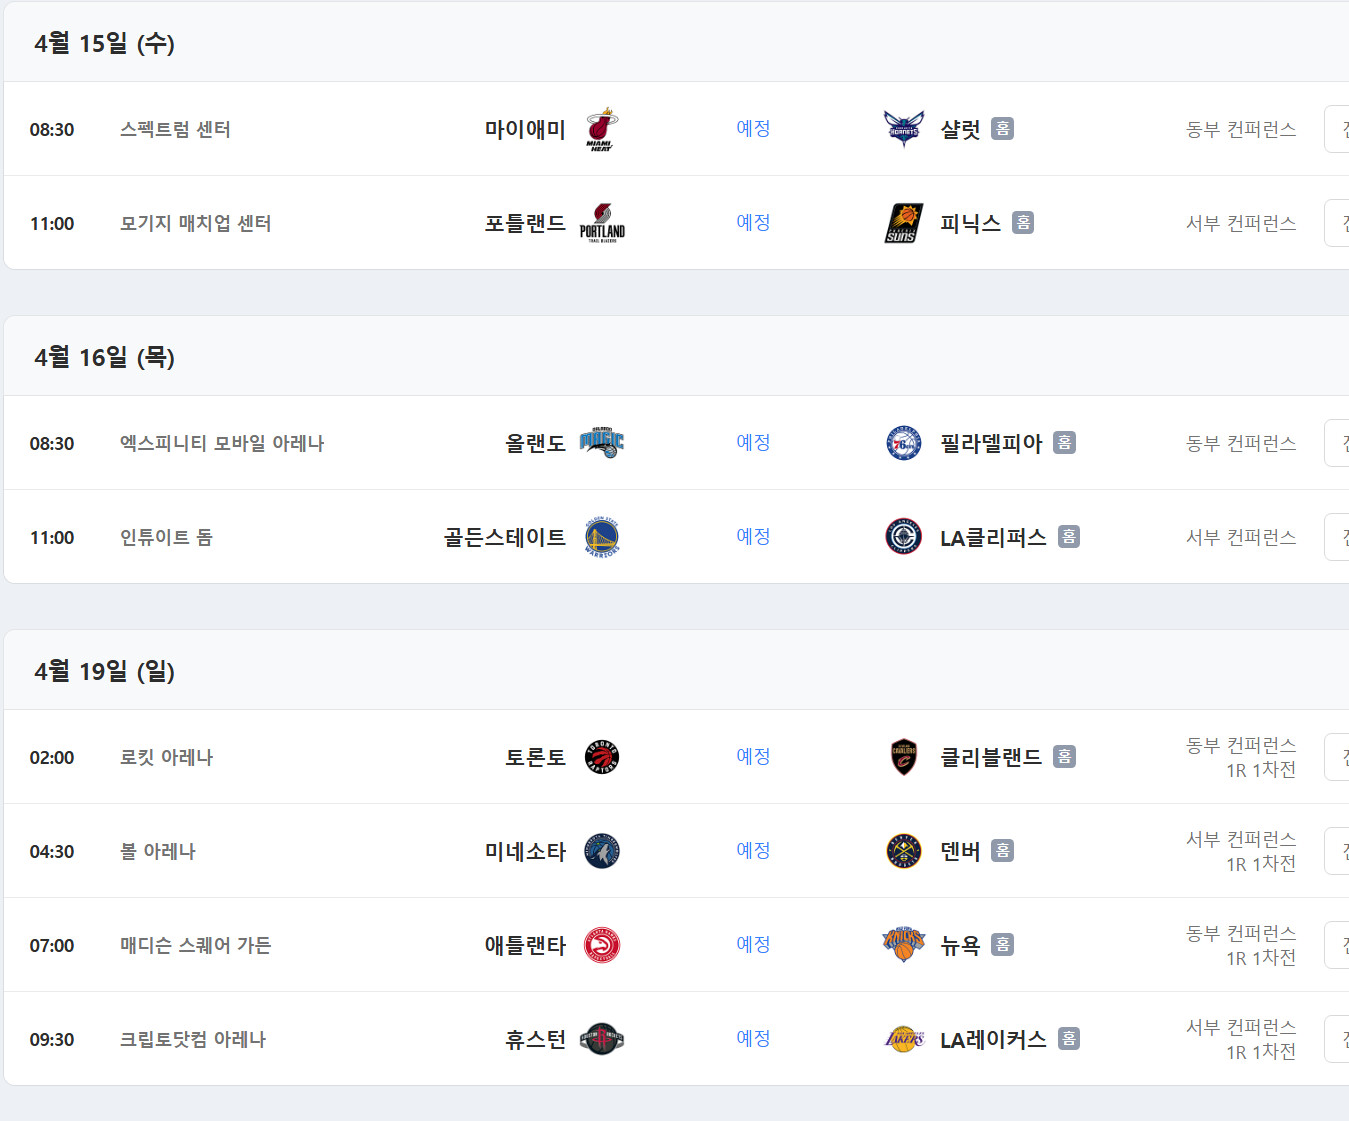
Task: Click the New York Knicks logo
Action: coord(904,945)
